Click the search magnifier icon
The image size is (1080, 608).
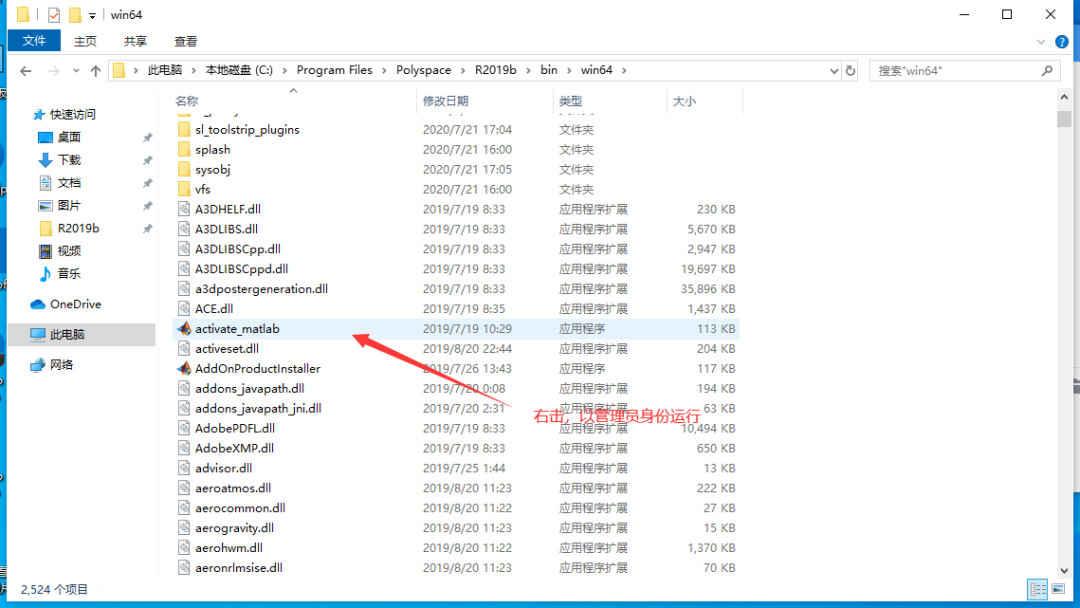click(x=1047, y=70)
